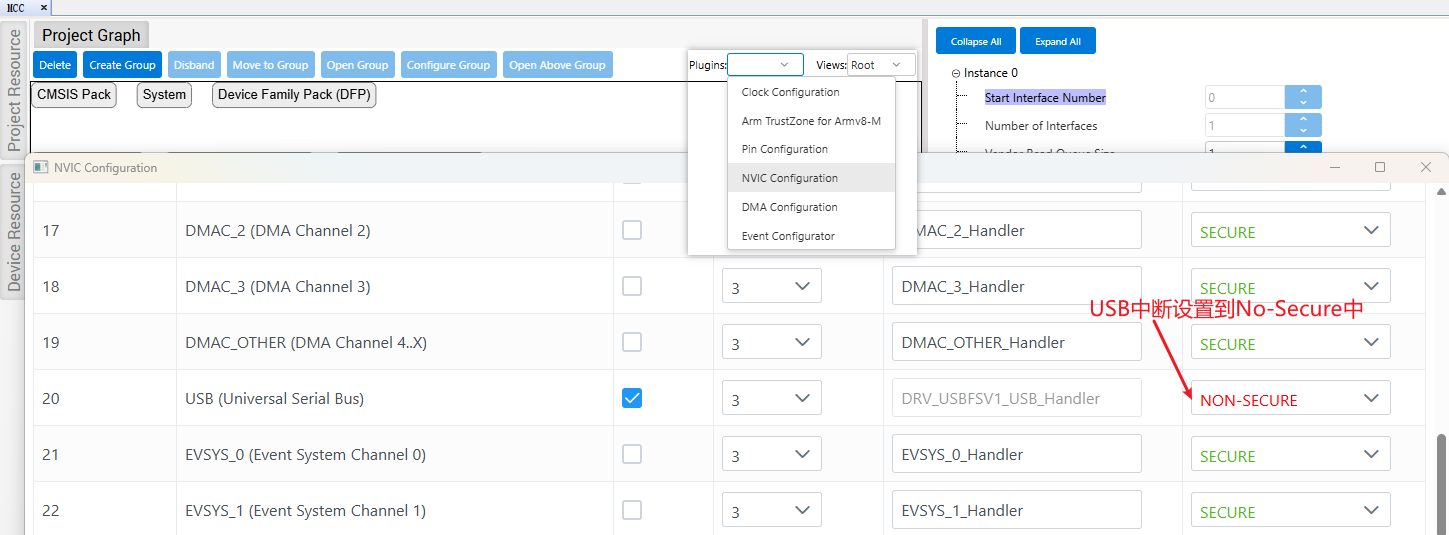Image resolution: width=1449 pixels, height=535 pixels.
Task: Click the USB (Universal Serial Bus) row label
Action: click(x=274, y=398)
